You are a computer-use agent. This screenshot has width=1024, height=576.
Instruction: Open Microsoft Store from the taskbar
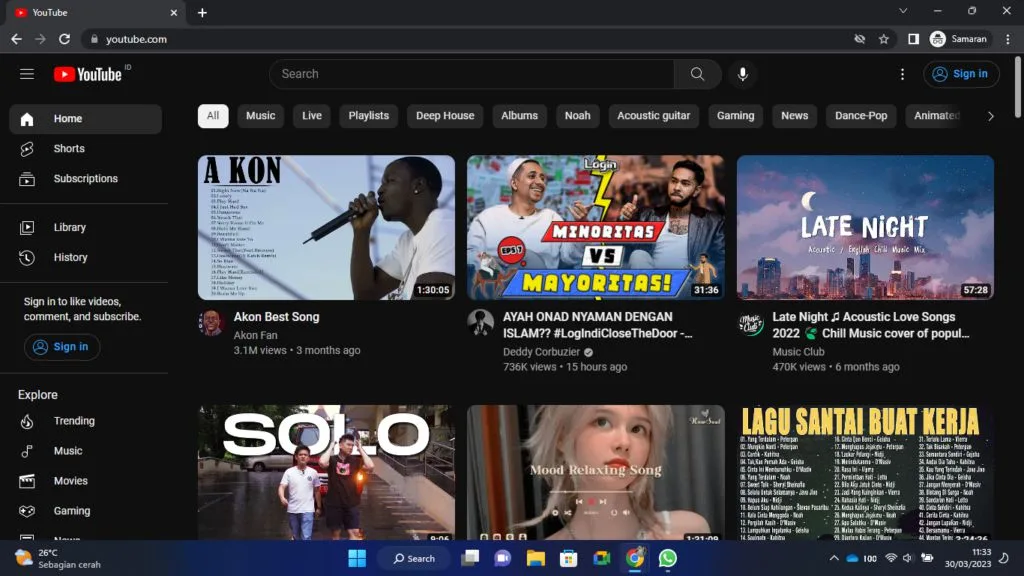pos(568,558)
